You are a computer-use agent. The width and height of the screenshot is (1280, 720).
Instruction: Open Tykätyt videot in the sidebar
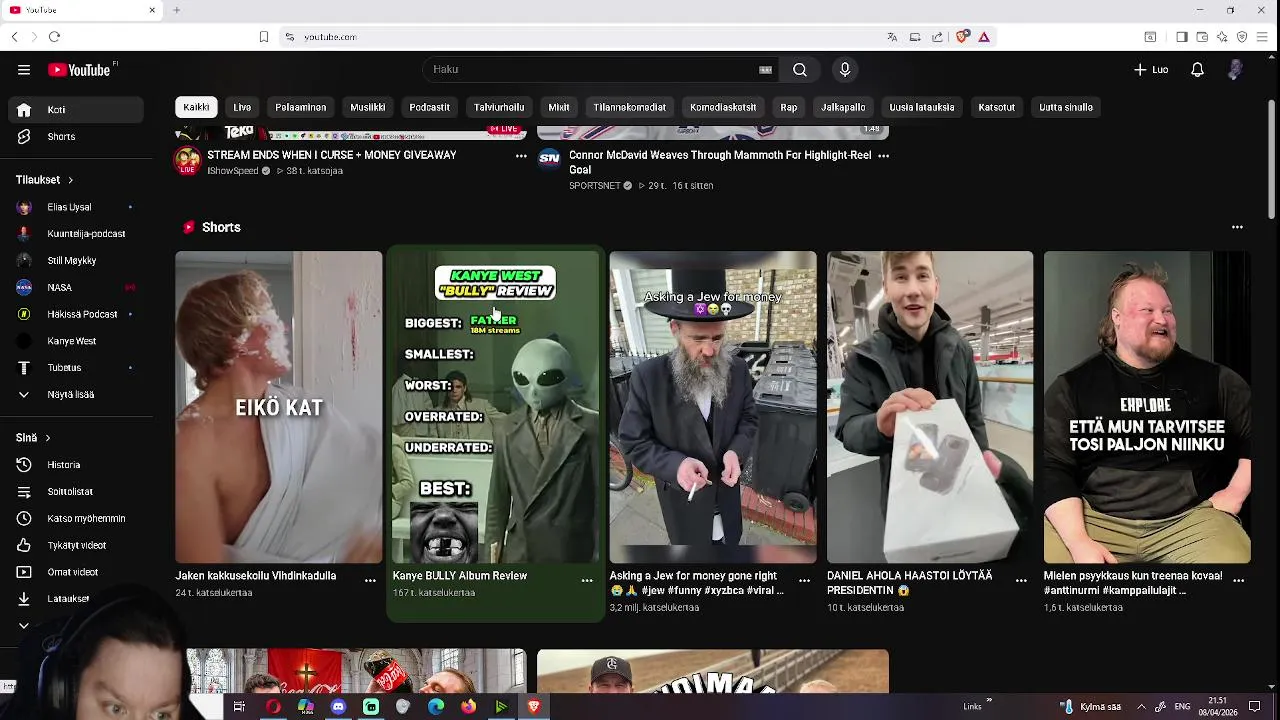[x=76, y=546]
